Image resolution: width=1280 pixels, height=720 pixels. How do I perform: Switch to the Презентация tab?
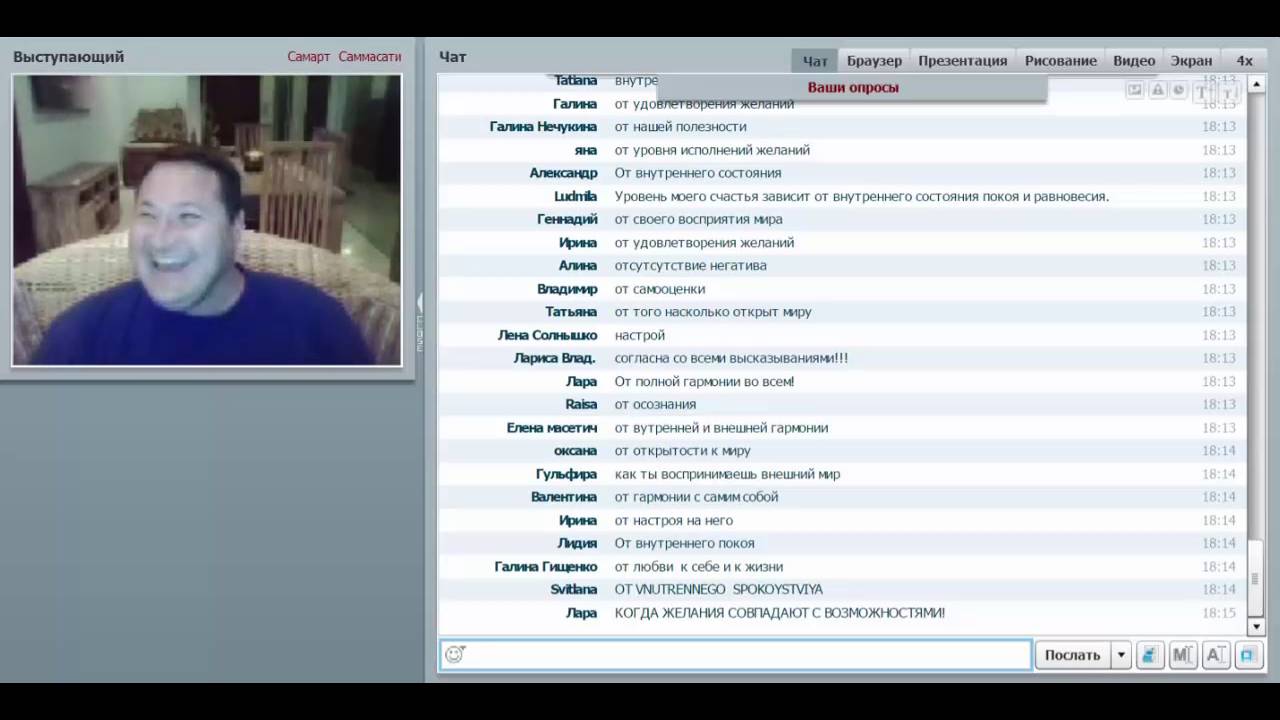pos(962,61)
